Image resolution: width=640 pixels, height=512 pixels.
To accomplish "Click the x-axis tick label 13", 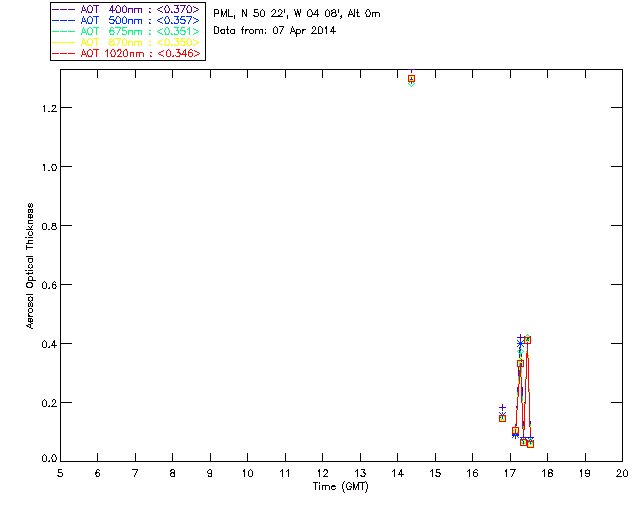I will click(x=360, y=473).
